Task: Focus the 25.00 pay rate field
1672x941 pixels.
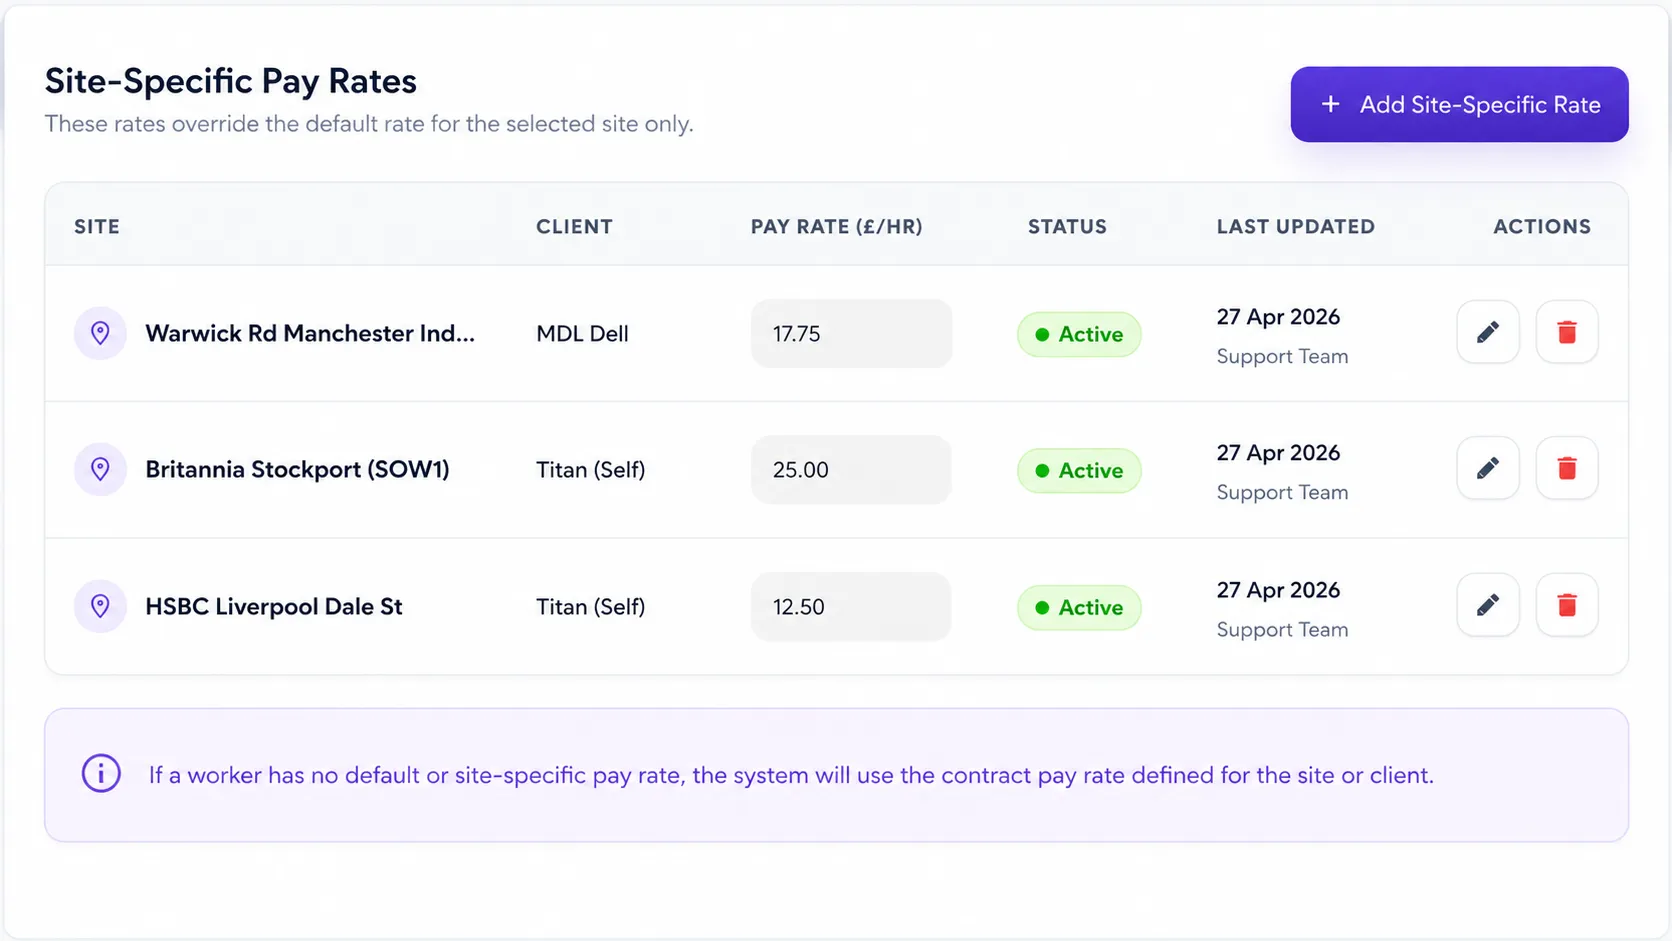Action: [x=851, y=470]
